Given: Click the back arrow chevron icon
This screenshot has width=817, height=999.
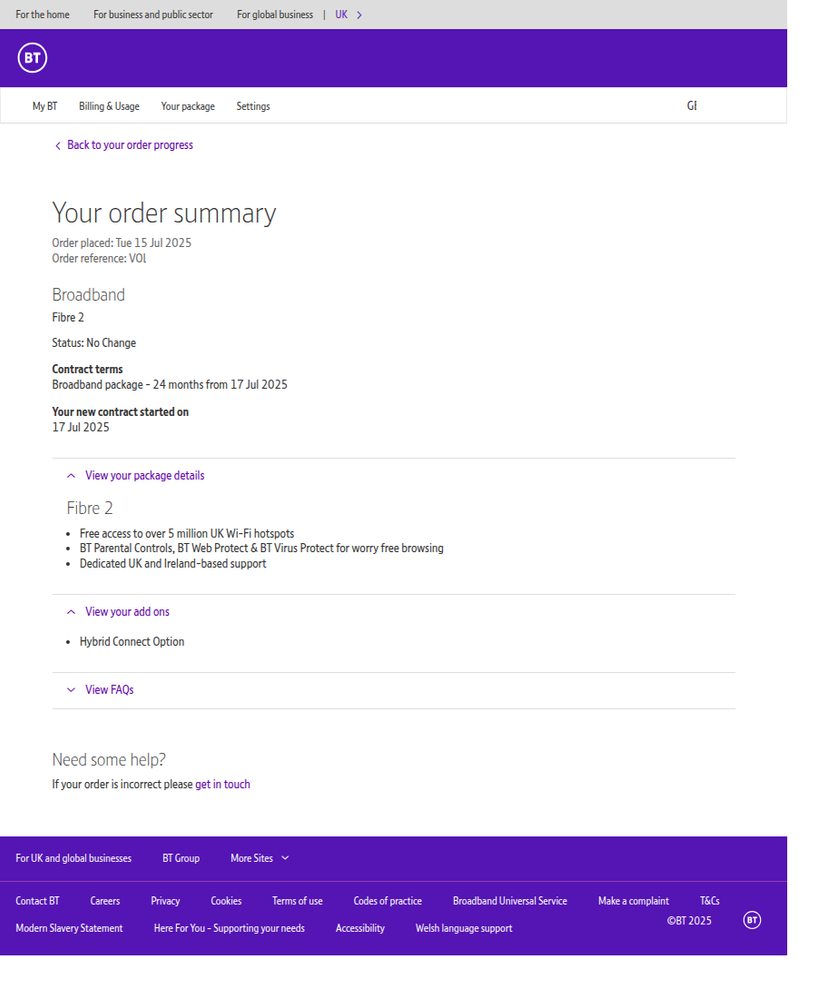Looking at the screenshot, I should (58, 146).
